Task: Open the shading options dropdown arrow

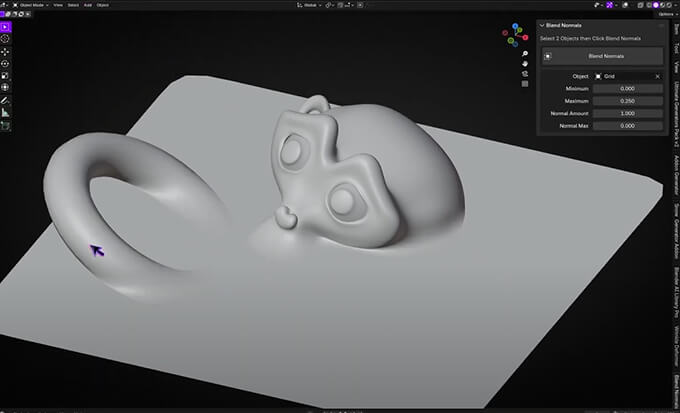Action: 676,5
